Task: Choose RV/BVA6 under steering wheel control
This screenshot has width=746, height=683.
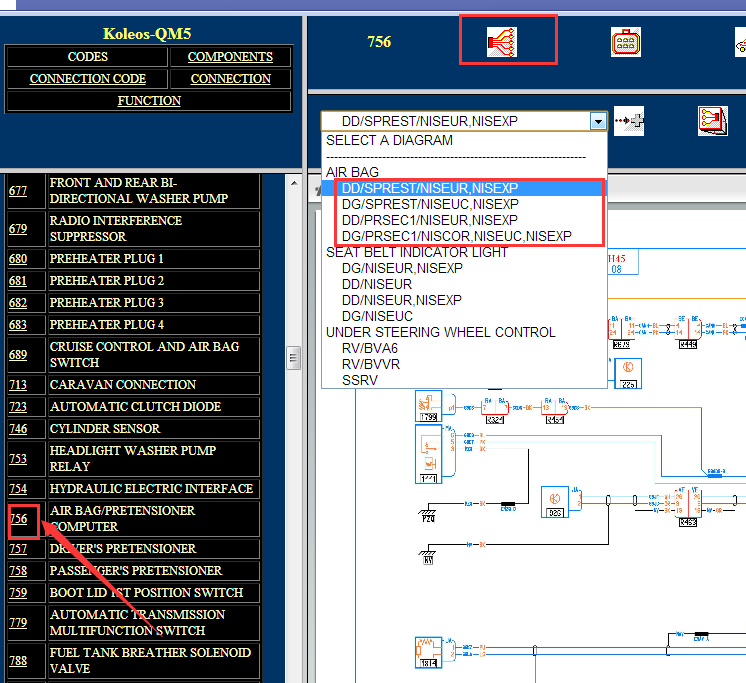Action: coord(370,348)
